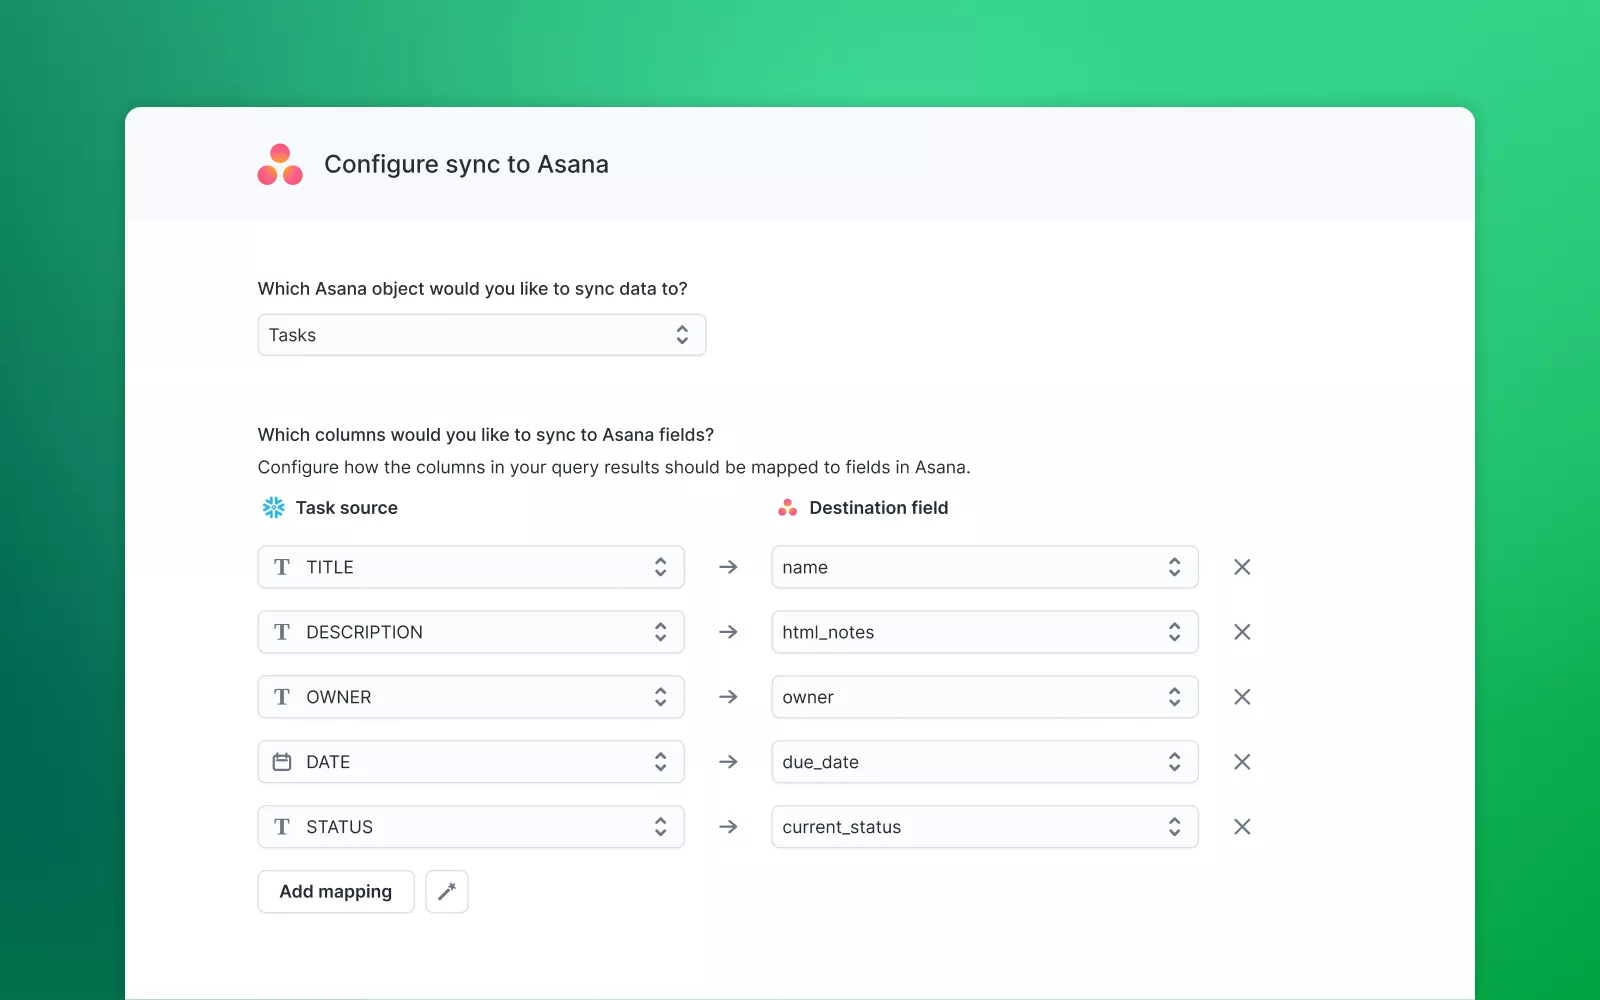Viewport: 1600px width, 1000px height.
Task: Remove the OWNER mapping row
Action: [1242, 697]
